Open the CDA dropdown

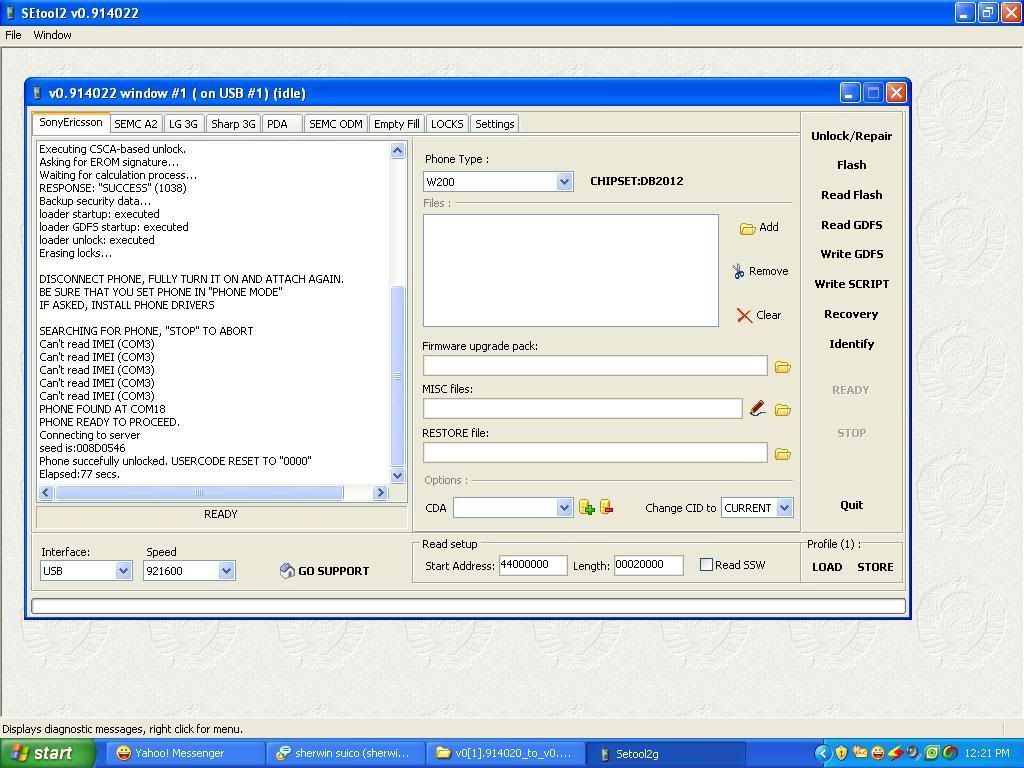click(x=564, y=507)
